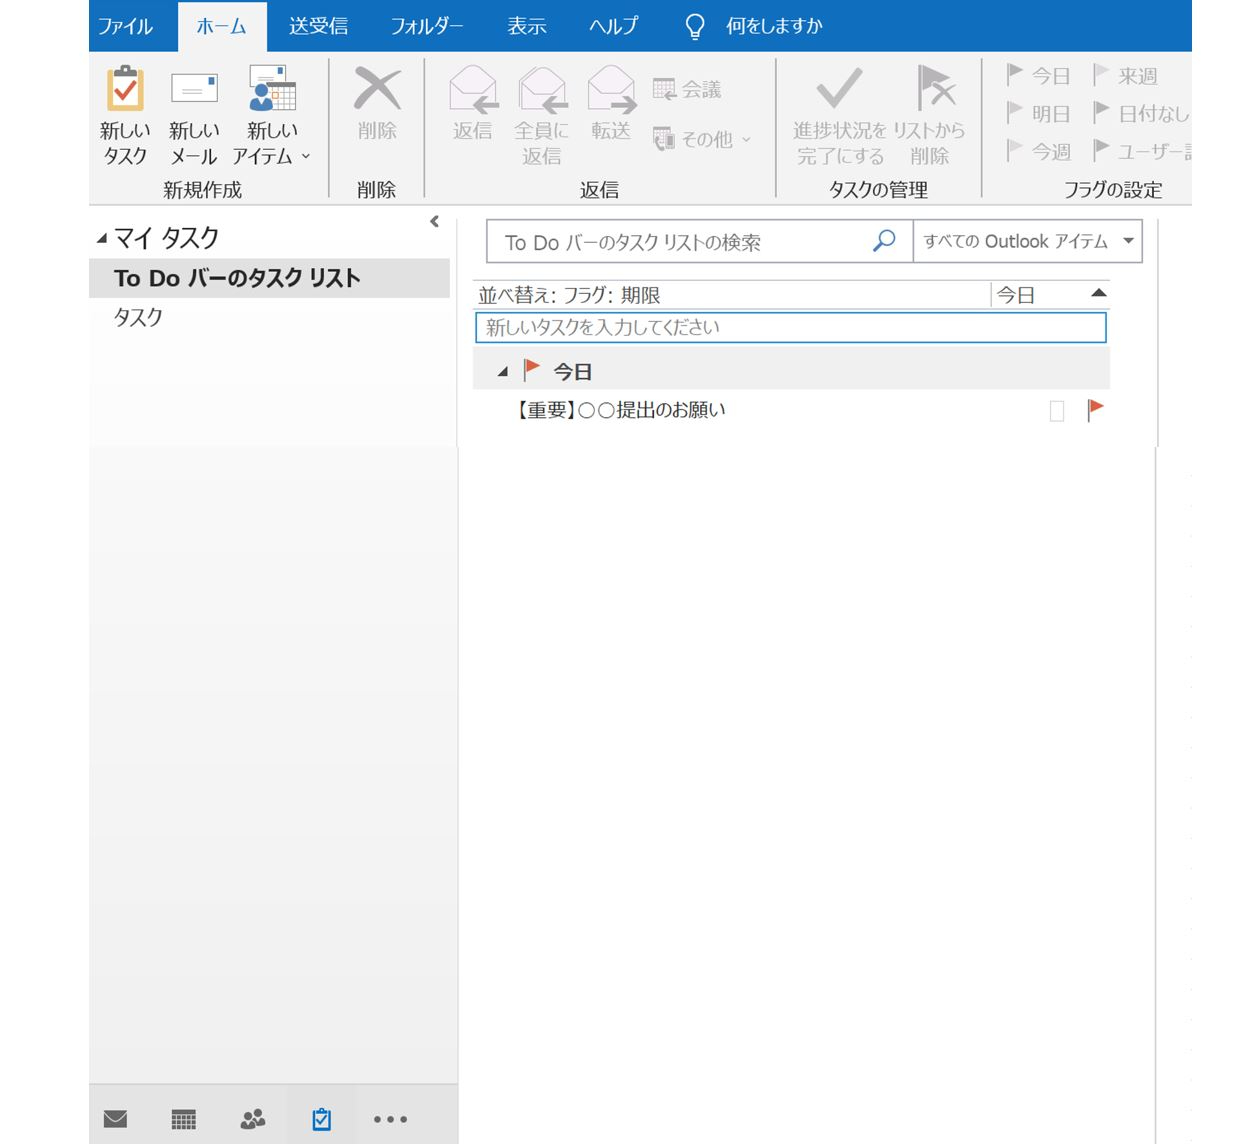The height and width of the screenshot is (1144, 1245).
Task: Click the 新しいタスクを入力してください field
Action: [791, 327]
